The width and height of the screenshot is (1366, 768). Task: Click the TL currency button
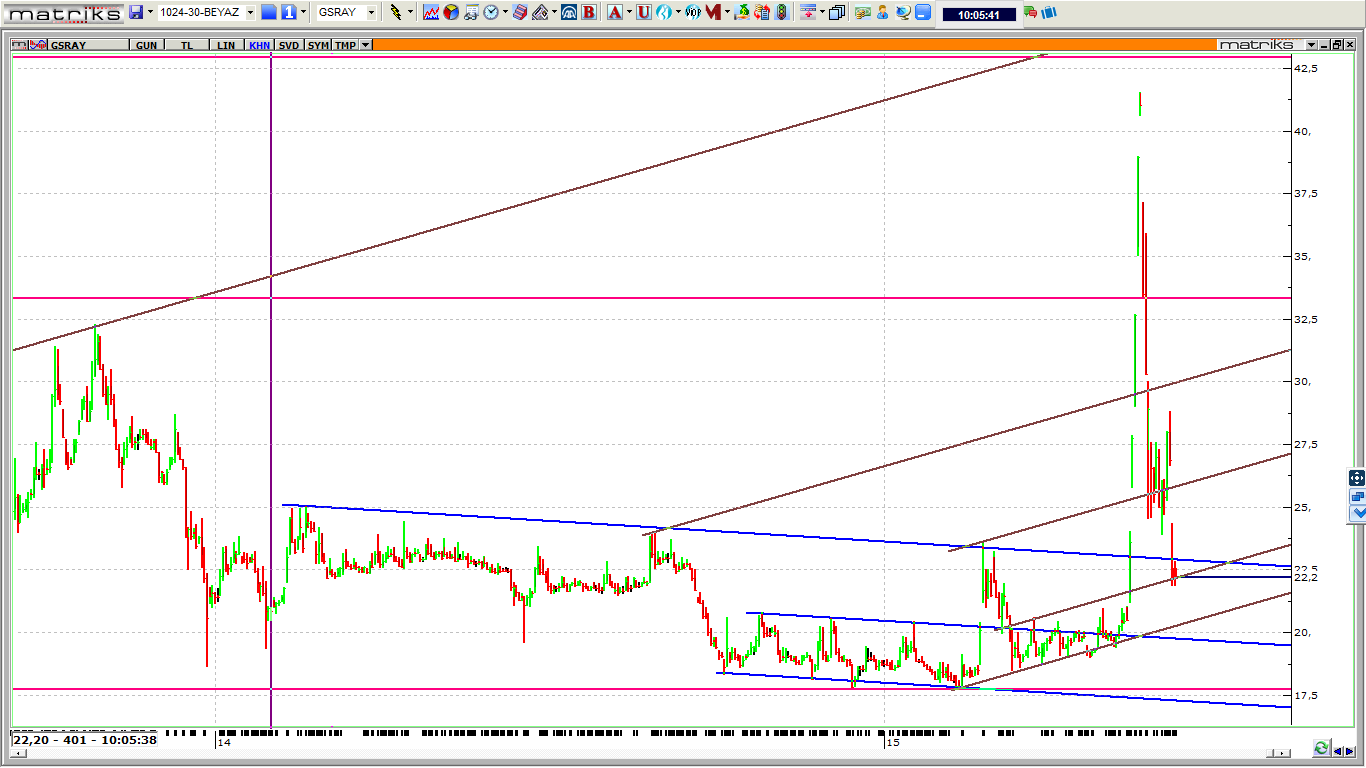(x=187, y=45)
